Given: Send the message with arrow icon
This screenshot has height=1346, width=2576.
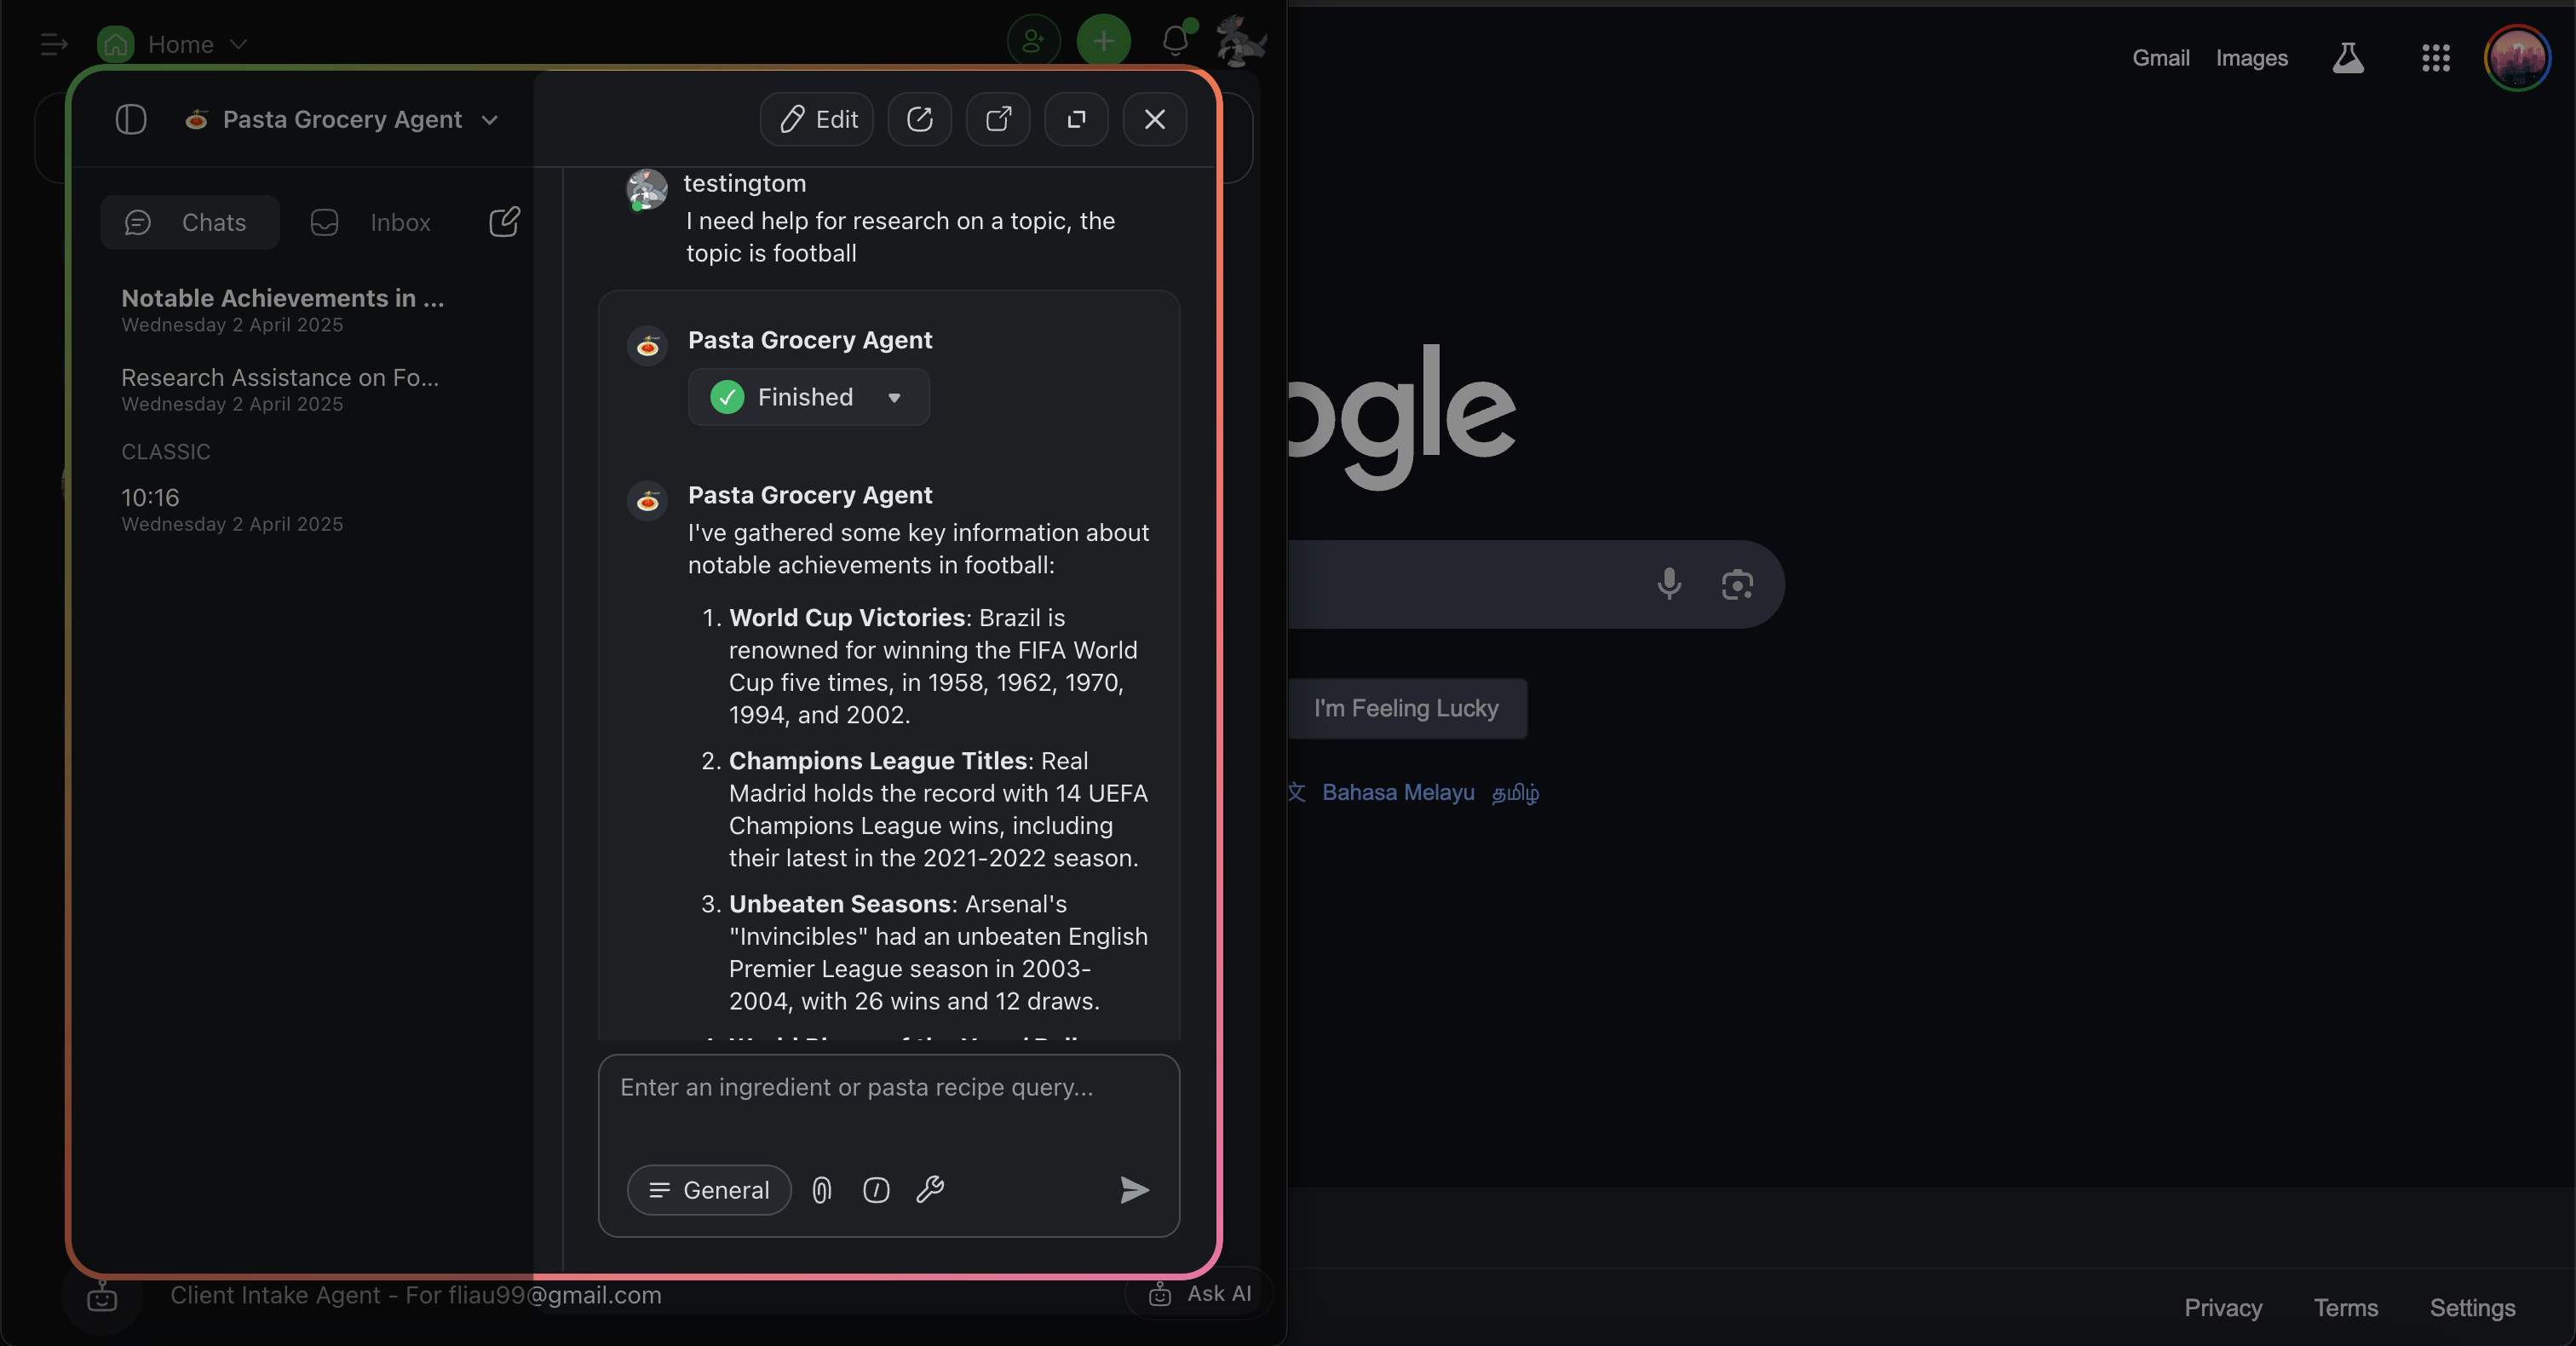Looking at the screenshot, I should (x=1134, y=1190).
